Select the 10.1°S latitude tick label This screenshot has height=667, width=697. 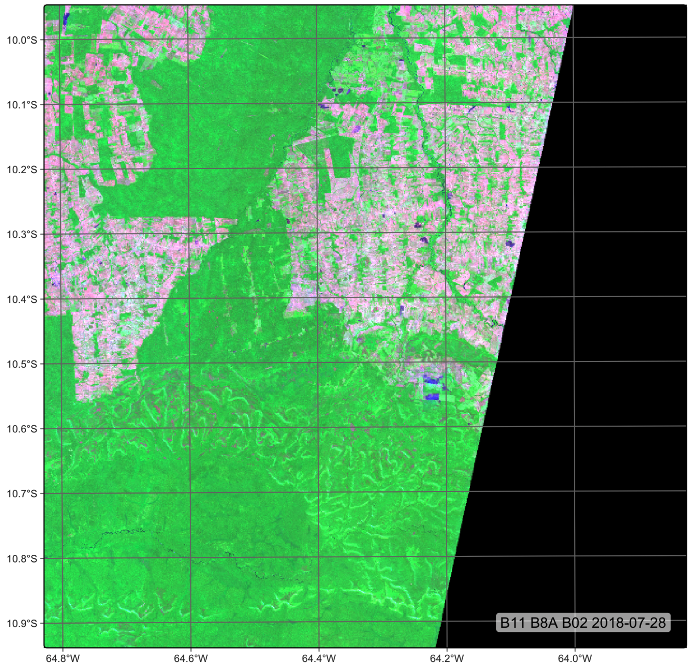point(20,105)
